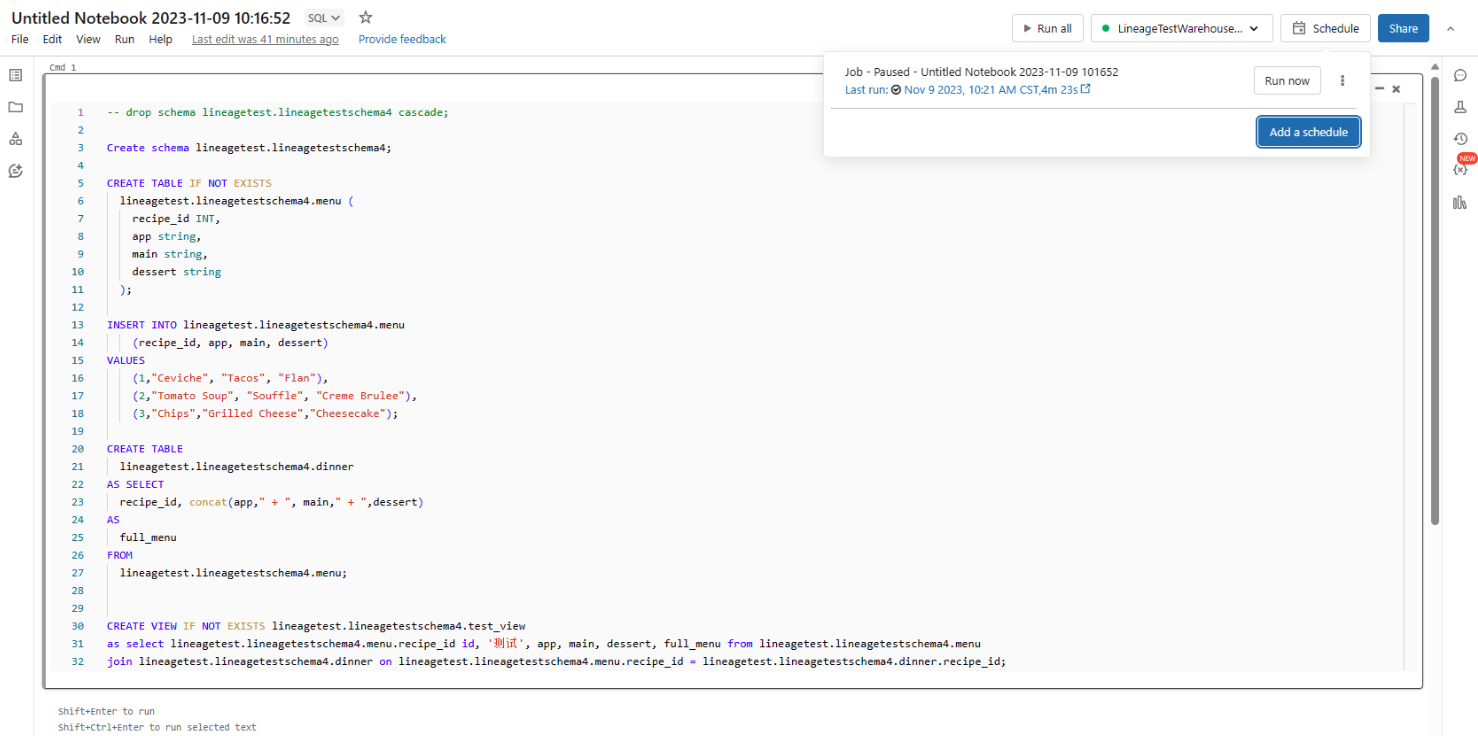The height and width of the screenshot is (736, 1478).
Task: Click the CREATE VIEW IF NOT EXISTS line
Action: point(316,626)
